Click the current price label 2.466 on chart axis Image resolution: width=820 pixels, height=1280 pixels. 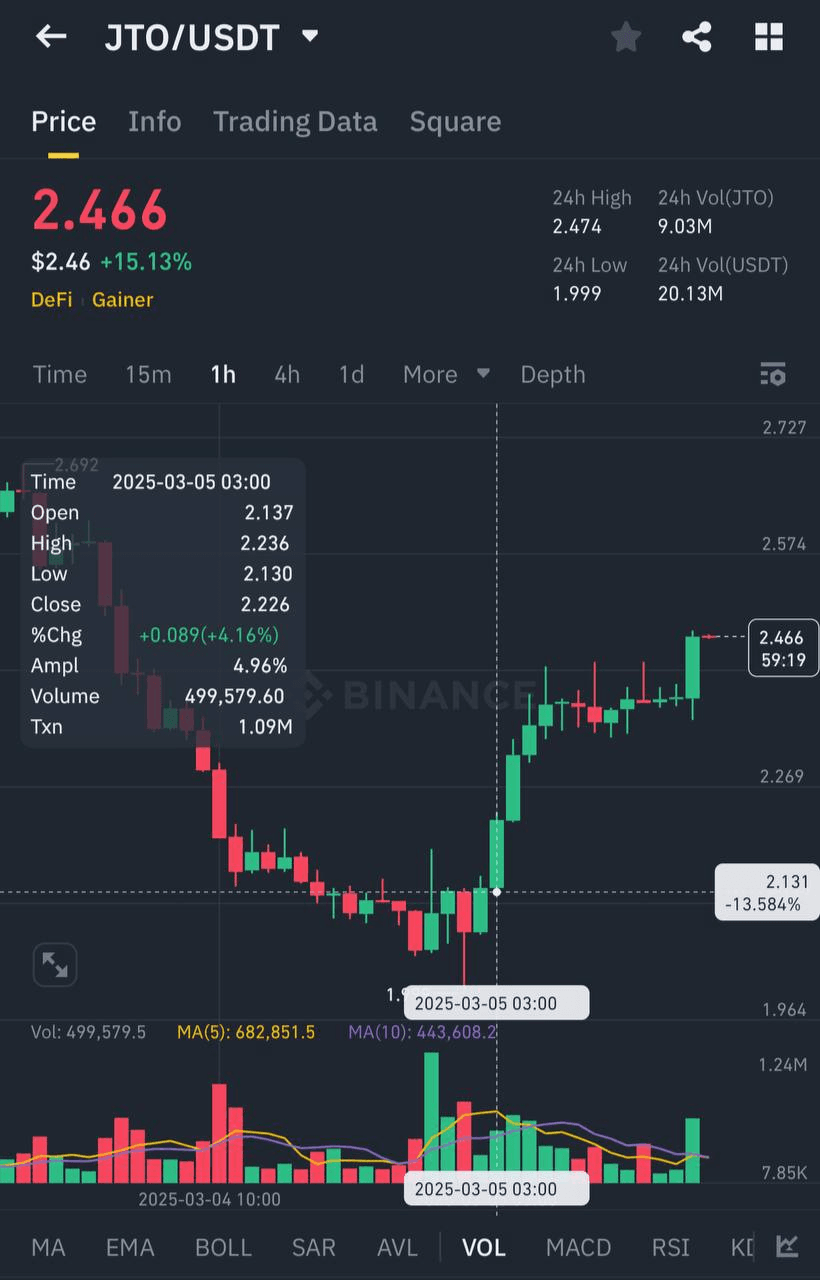coord(782,647)
